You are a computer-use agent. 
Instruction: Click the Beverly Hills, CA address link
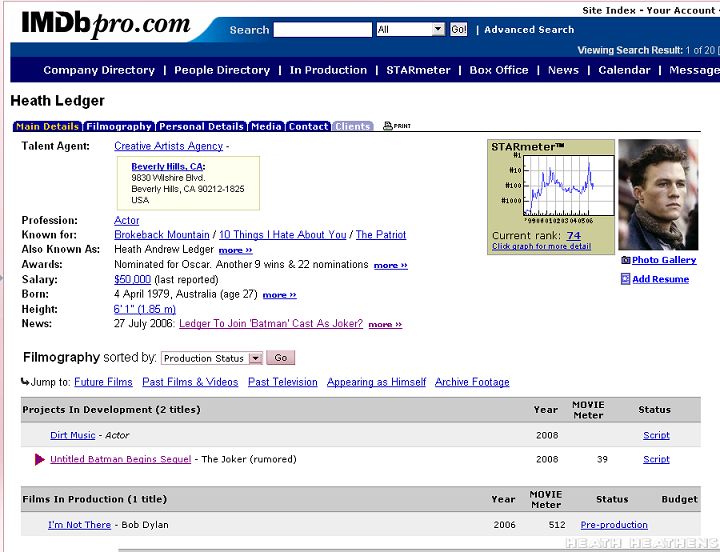click(167, 167)
